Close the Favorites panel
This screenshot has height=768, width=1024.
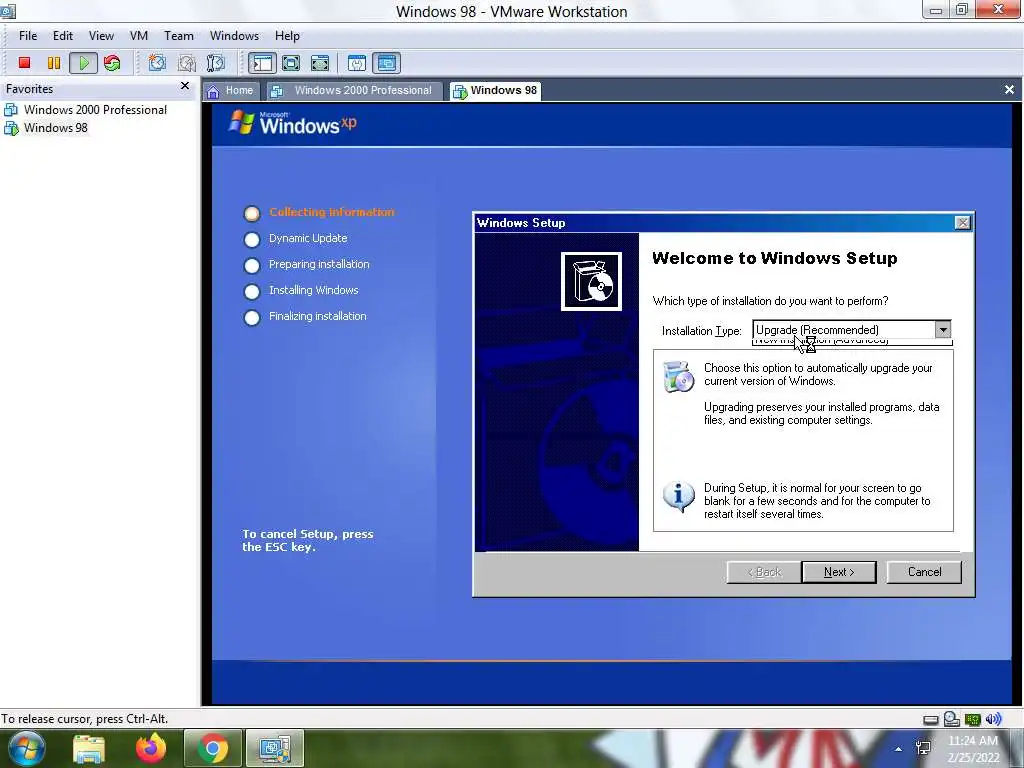[185, 86]
